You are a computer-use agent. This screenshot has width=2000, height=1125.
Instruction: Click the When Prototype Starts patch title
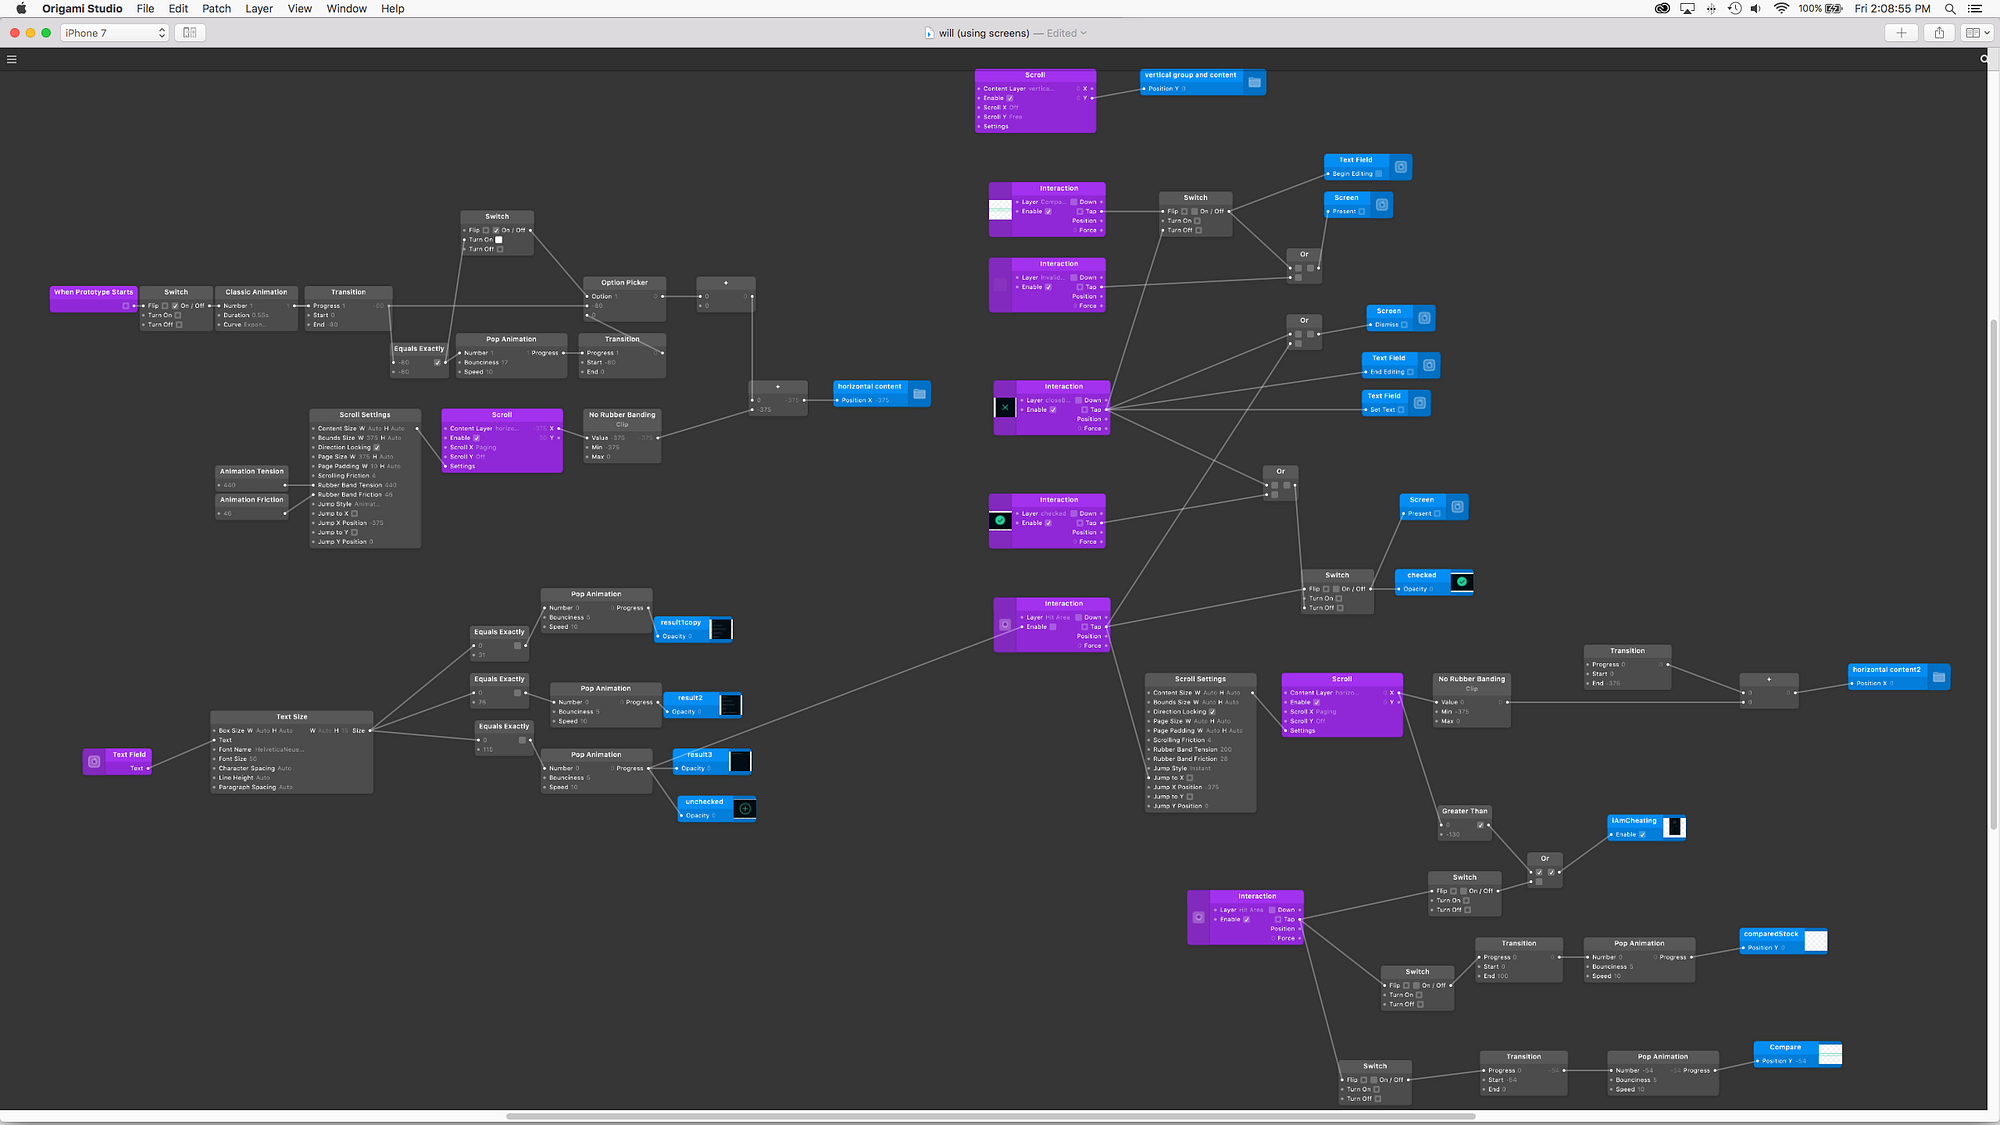click(x=93, y=292)
